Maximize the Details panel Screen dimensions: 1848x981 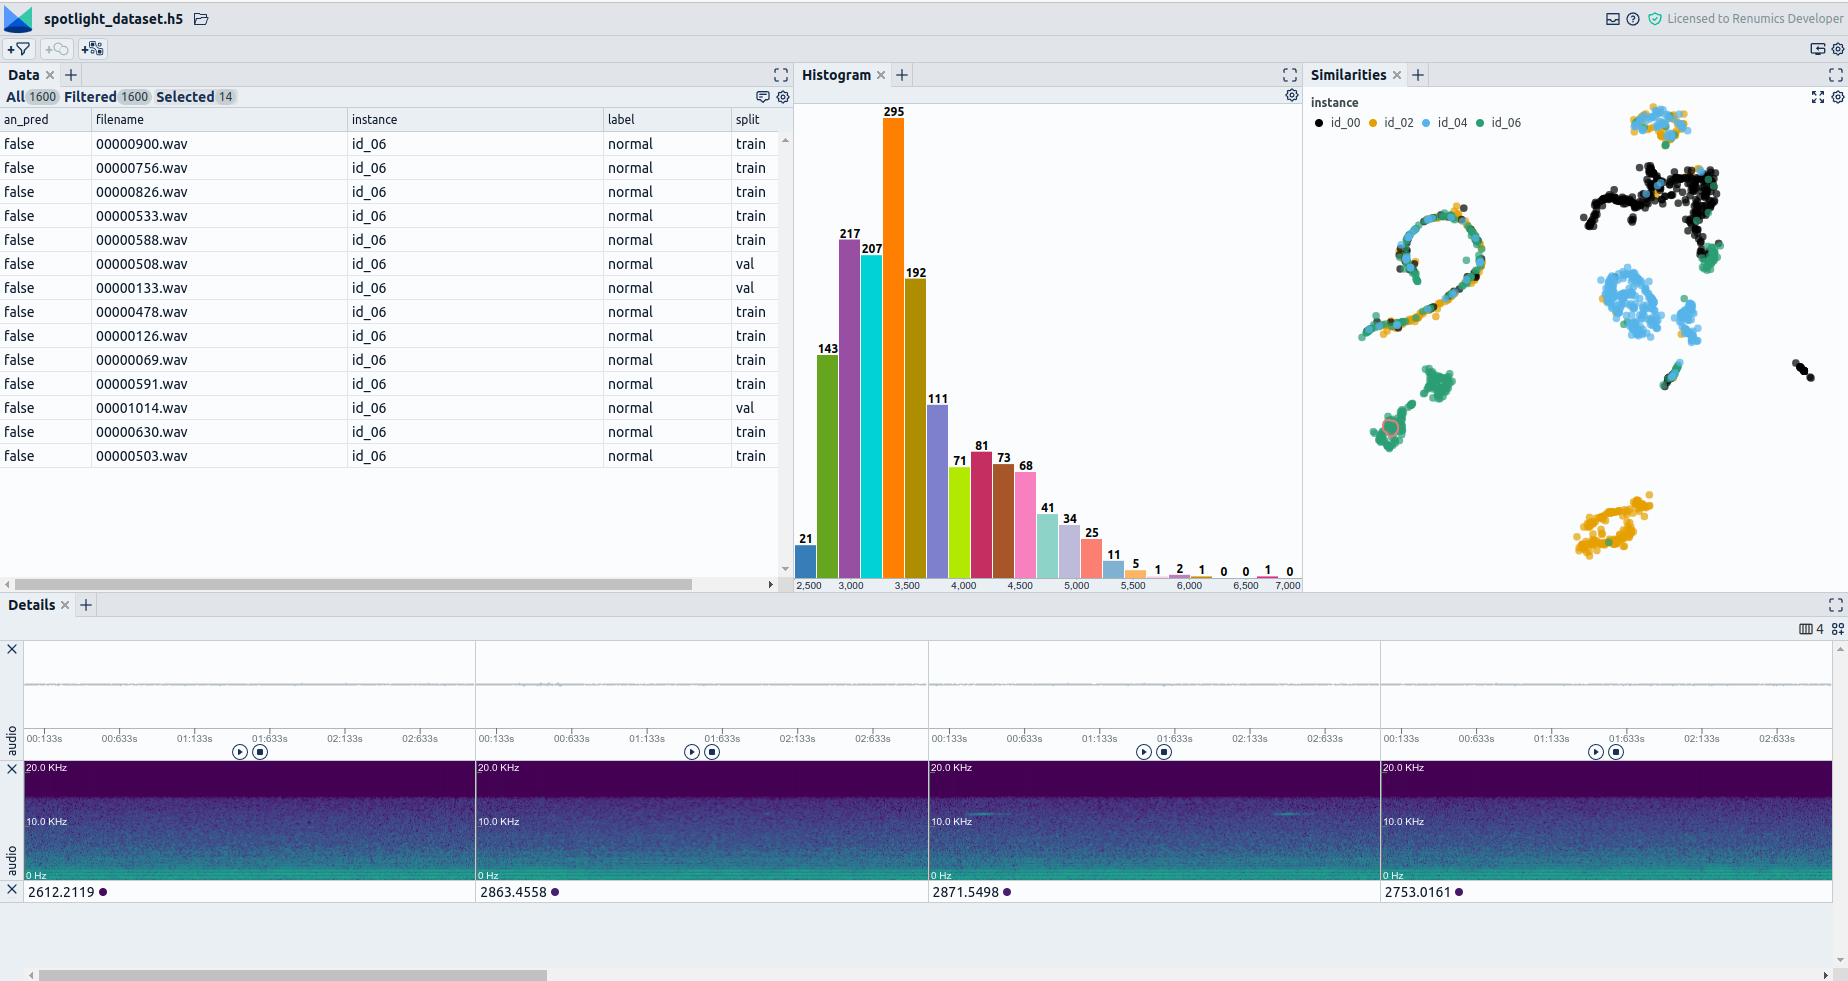tap(1836, 605)
